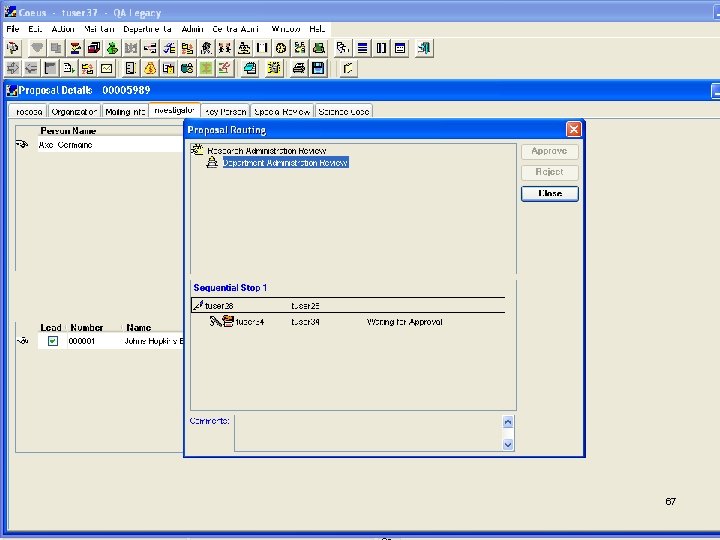This screenshot has width=720, height=540.
Task: Click the gray flag icon in second row
Action: (50, 68)
